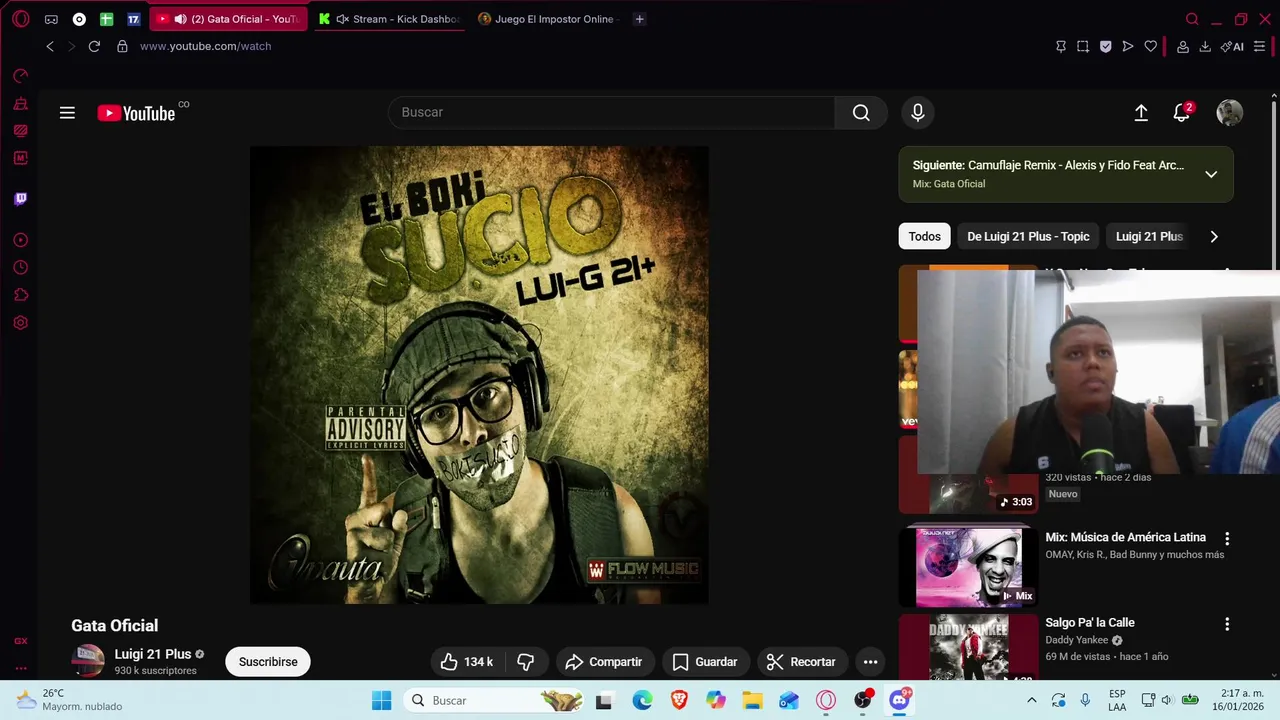Open sidebar settings gear
This screenshot has width=1280, height=720.
point(21,323)
